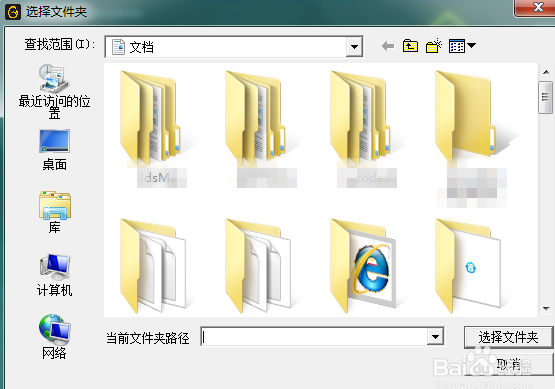Screen dimensions: 555x389
Task: Open the view menu icon
Action: [462, 46]
